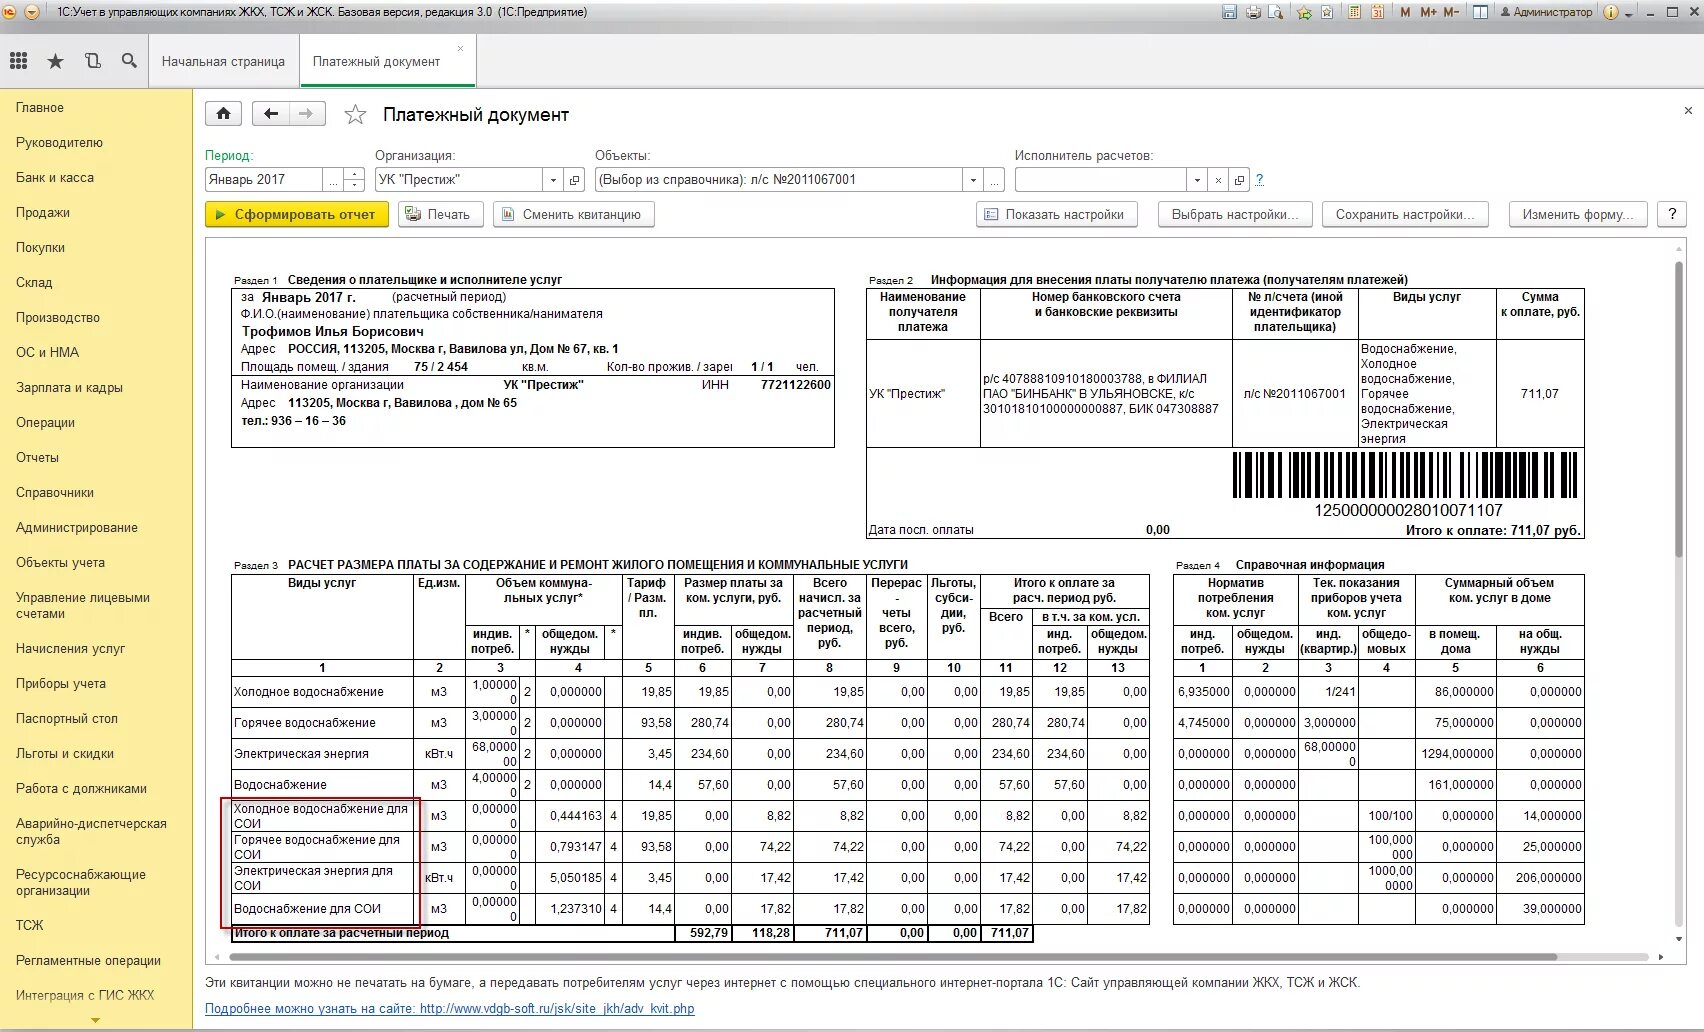Go back with the left arrow button

click(270, 114)
